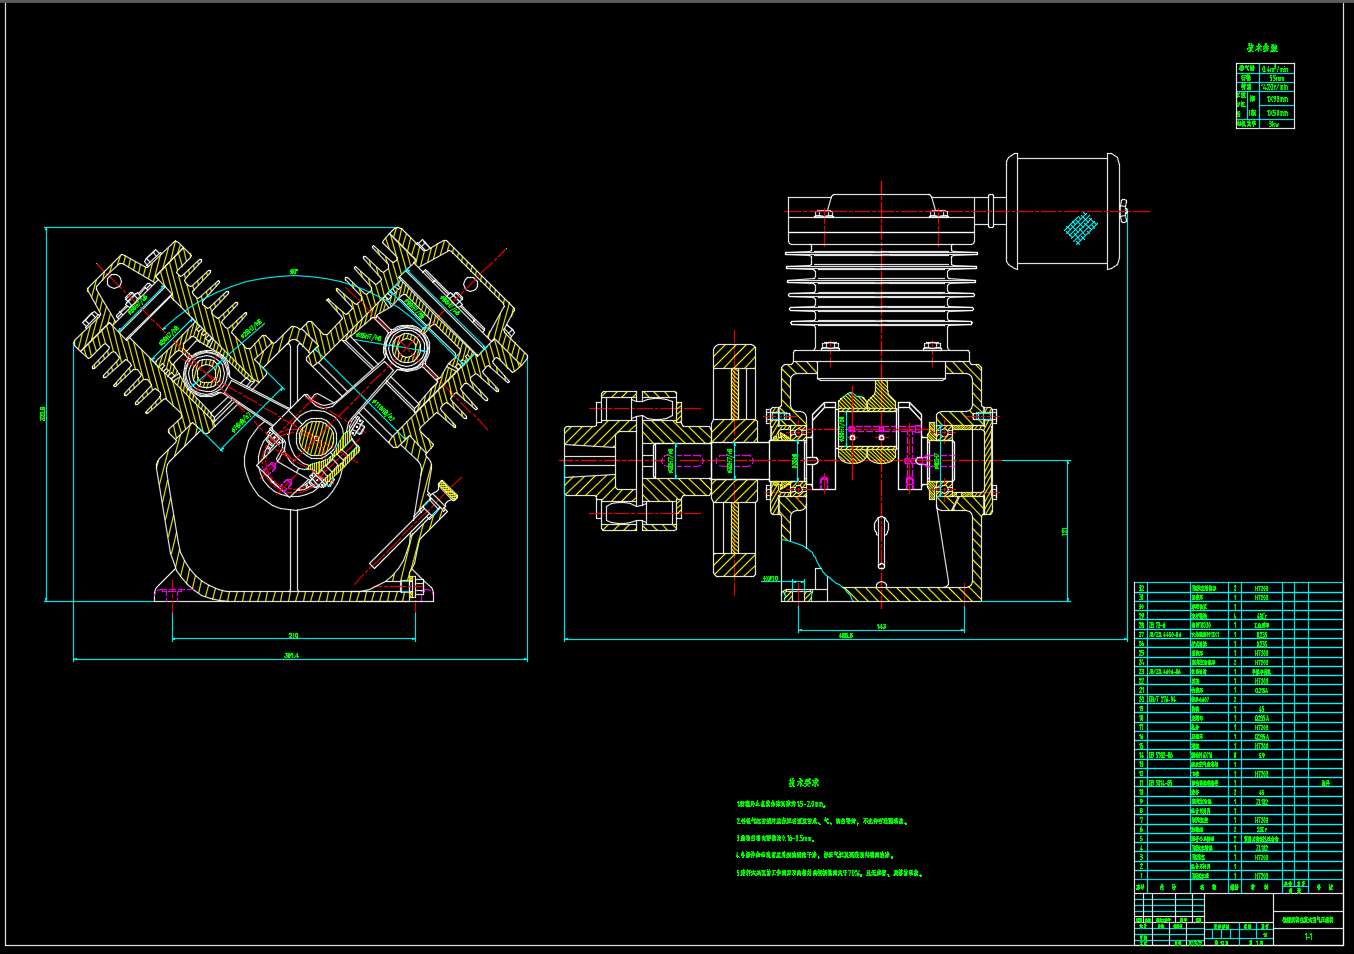Select the crankshaft center in front view
1354x954 pixels.
click(312, 437)
